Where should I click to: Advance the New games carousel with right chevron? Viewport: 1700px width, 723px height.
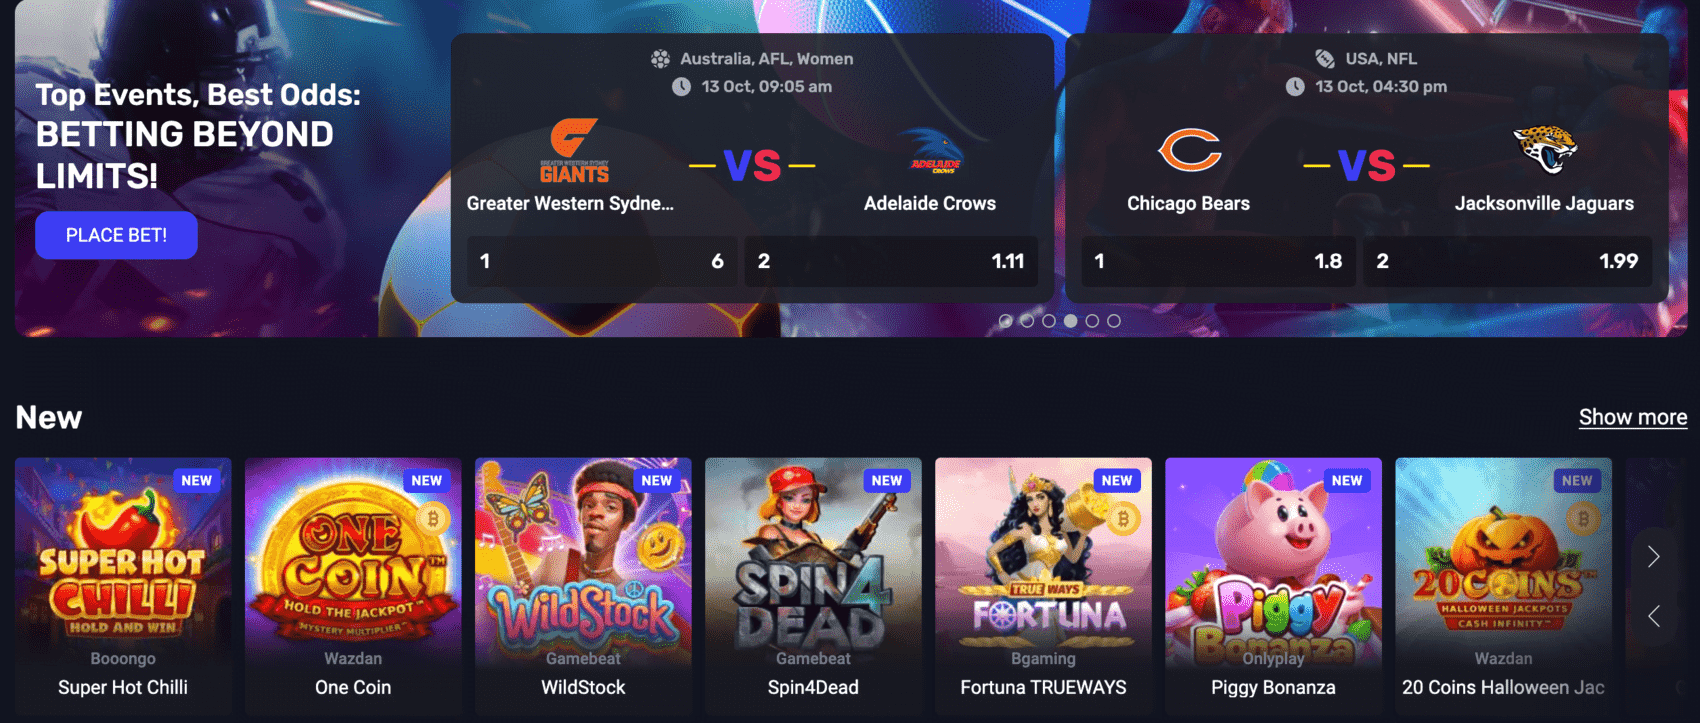pyautogui.click(x=1654, y=556)
